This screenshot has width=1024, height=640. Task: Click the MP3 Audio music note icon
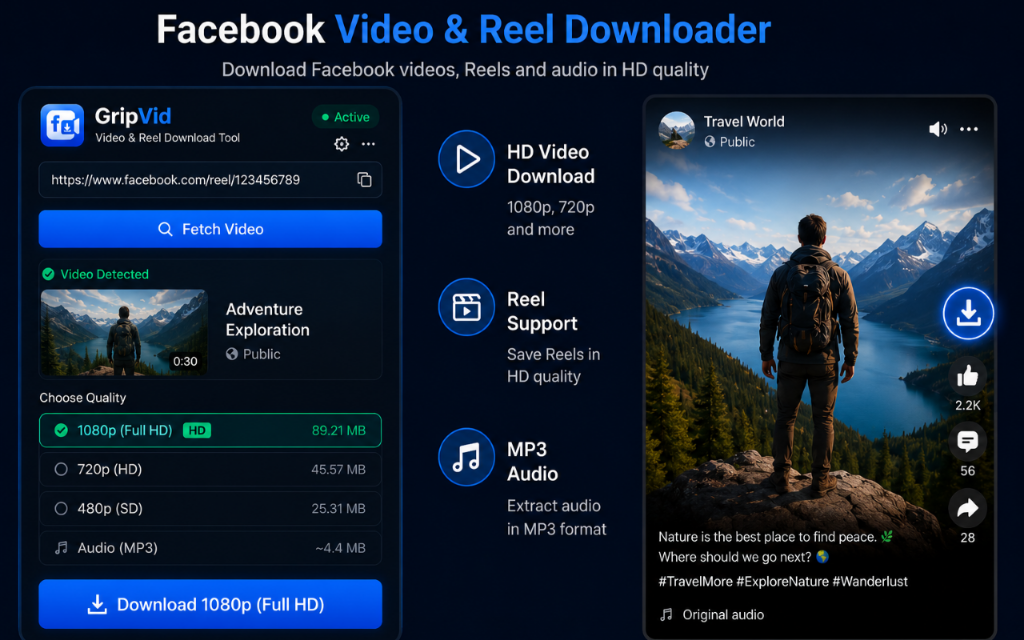point(466,457)
